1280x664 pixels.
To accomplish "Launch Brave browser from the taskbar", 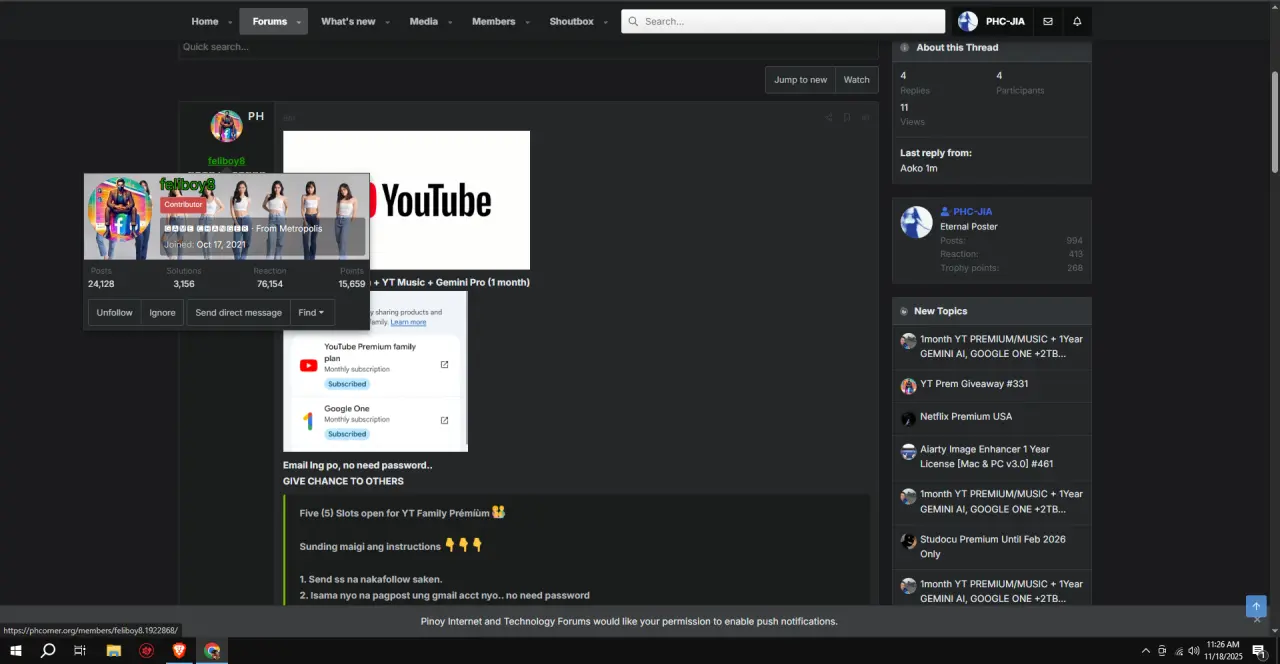I will (x=179, y=650).
